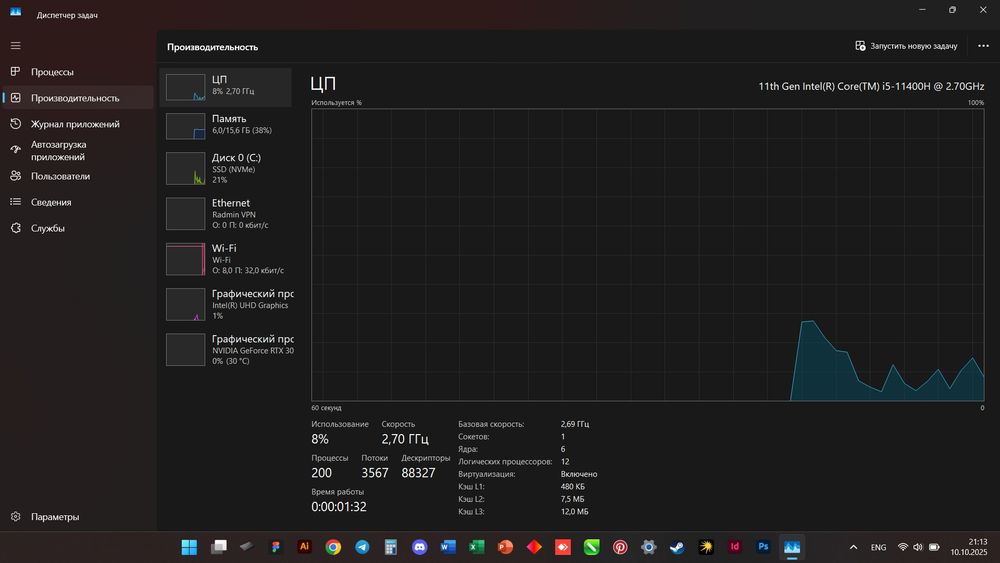Select the ЦП performance item
1000x563 pixels.
[x=226, y=87]
